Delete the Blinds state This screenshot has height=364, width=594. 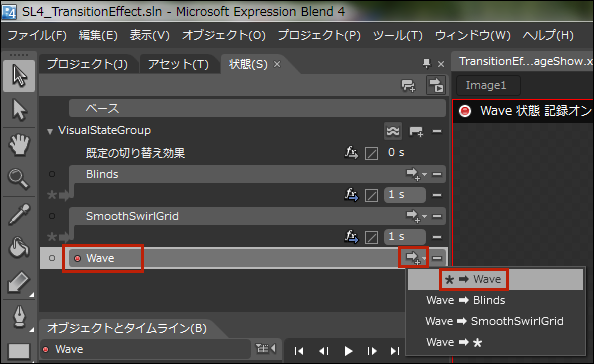[437, 174]
